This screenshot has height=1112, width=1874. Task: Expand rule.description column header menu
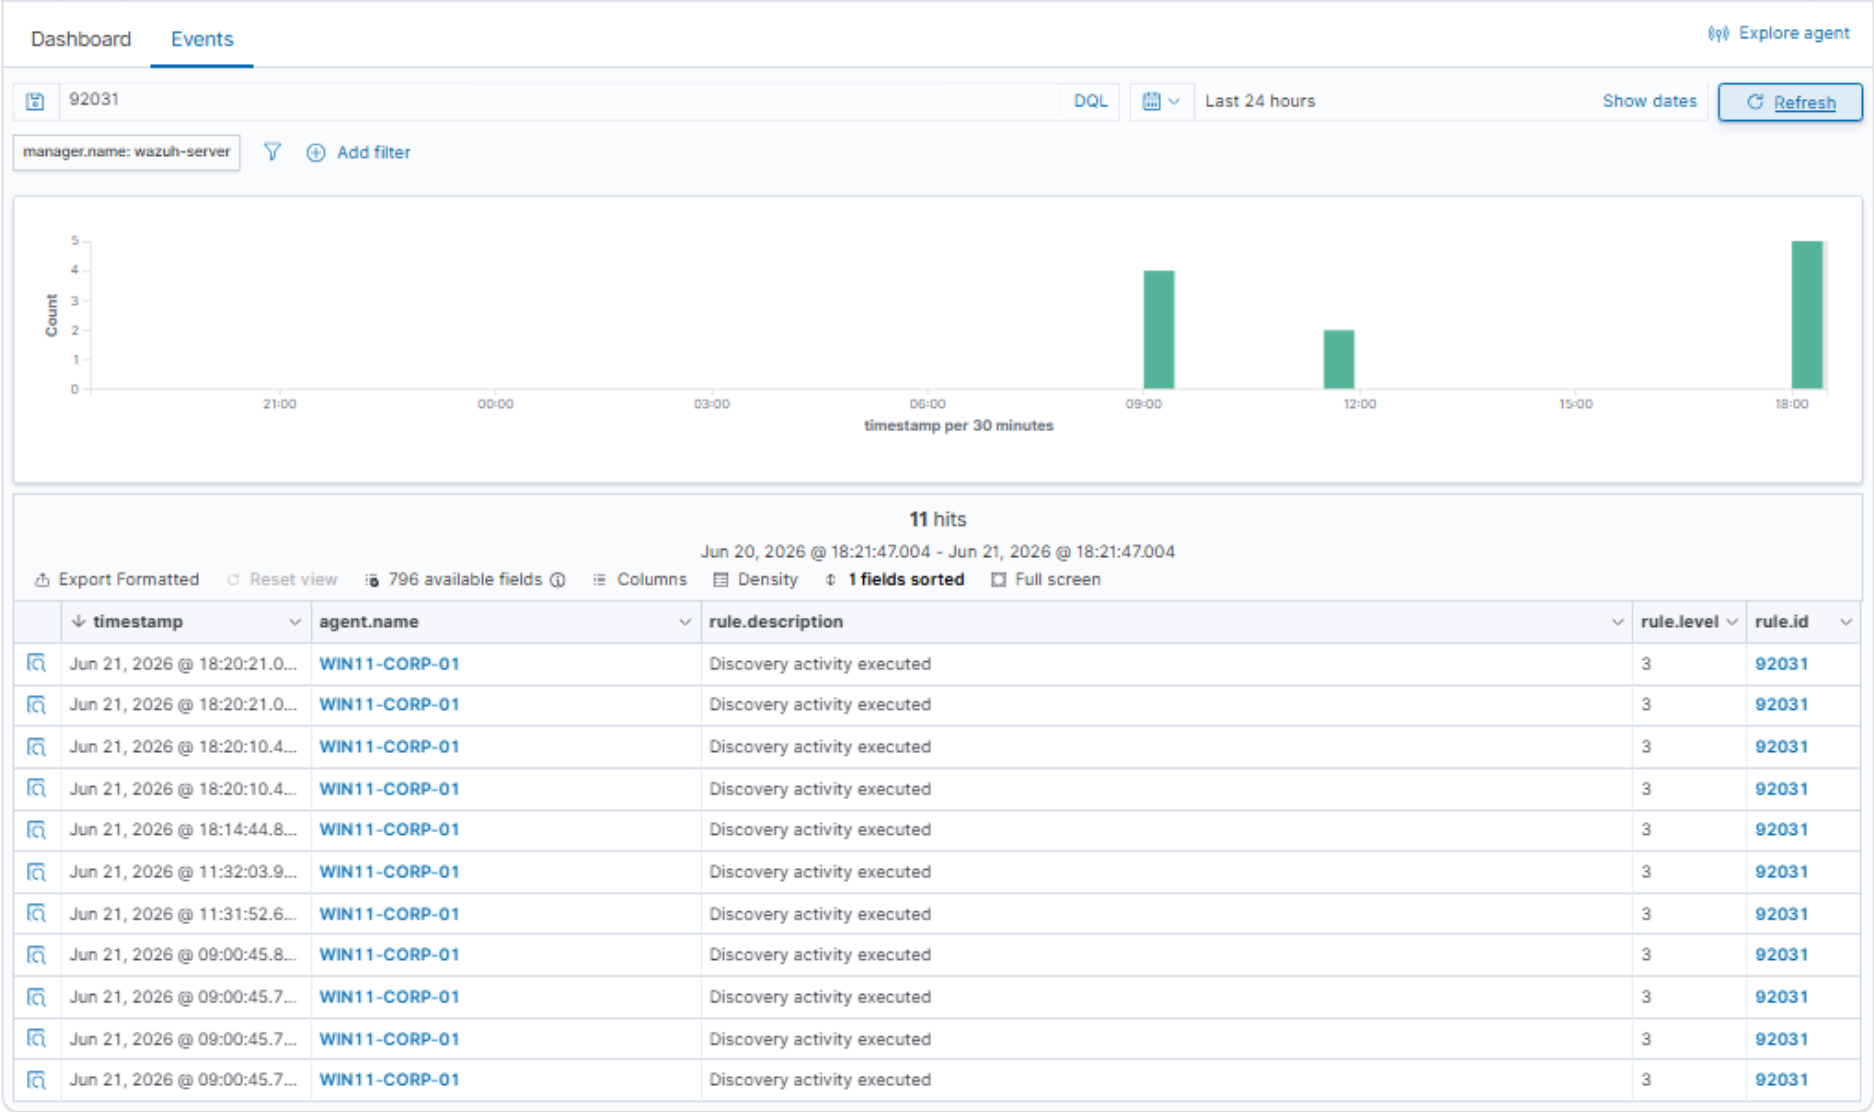(x=1617, y=622)
